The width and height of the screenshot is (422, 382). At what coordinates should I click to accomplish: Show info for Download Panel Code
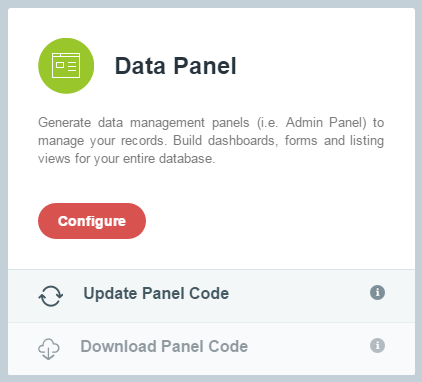click(x=377, y=345)
